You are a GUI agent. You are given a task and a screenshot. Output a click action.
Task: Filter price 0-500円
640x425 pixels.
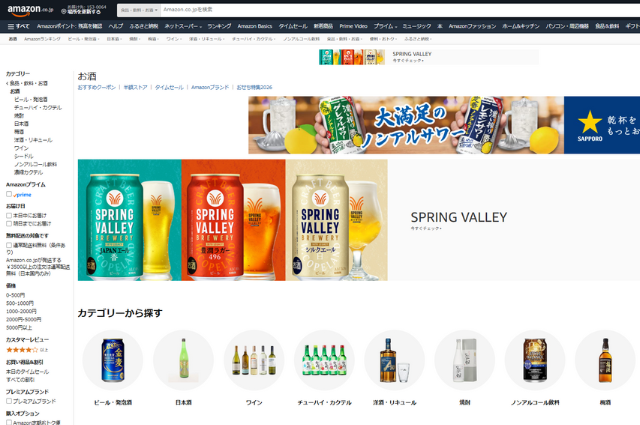[16, 295]
